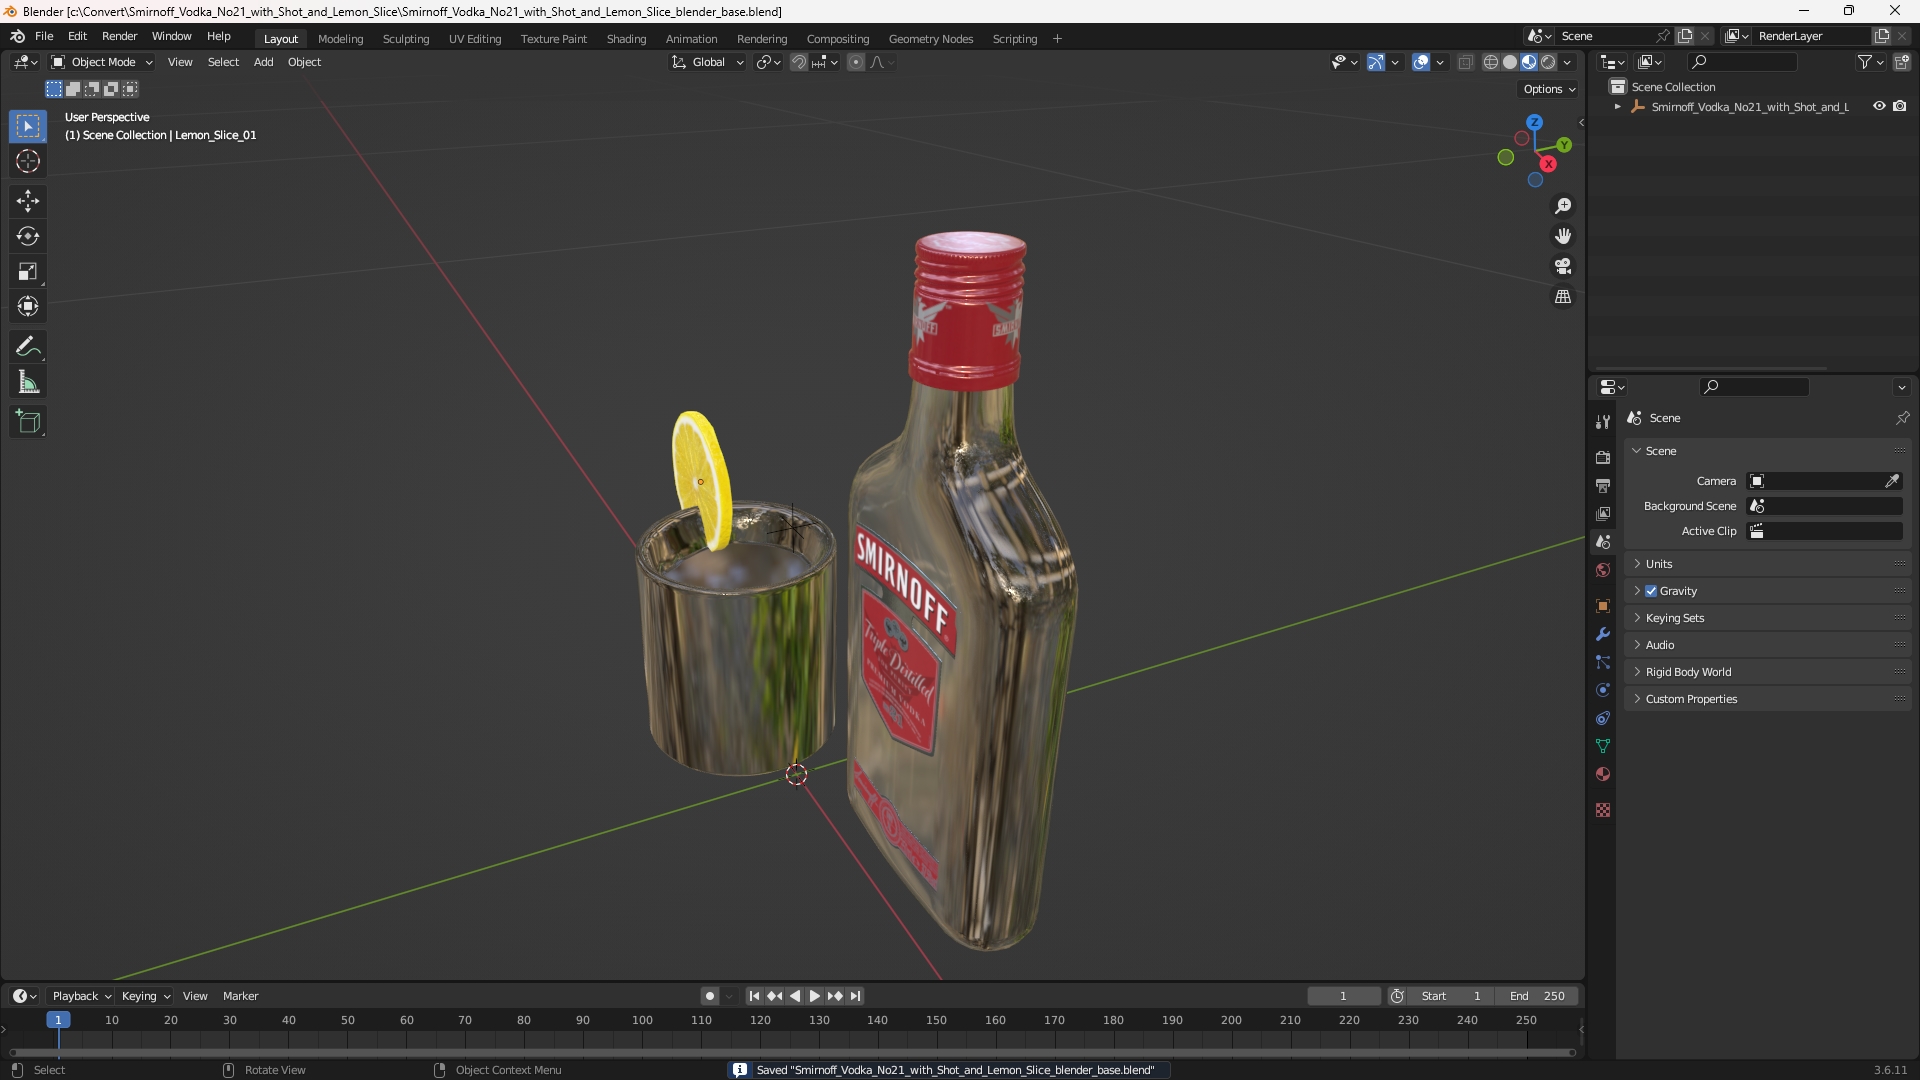Disable Smirnoff collection in renders

(x=1900, y=106)
